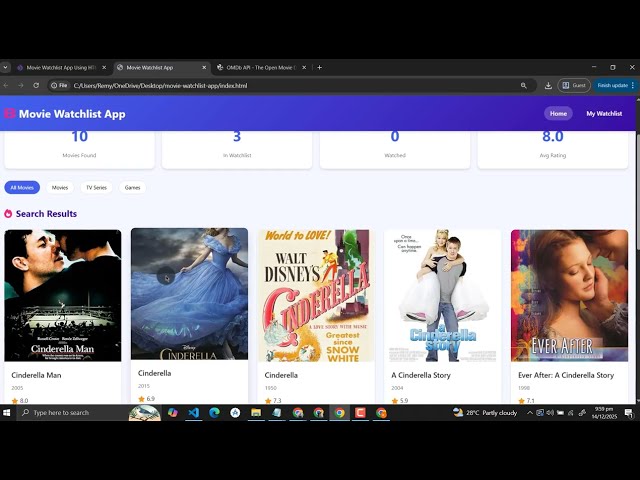Open the Walt Disney's Cinderella 1950 poster
The height and width of the screenshot is (480, 640).
316,296
